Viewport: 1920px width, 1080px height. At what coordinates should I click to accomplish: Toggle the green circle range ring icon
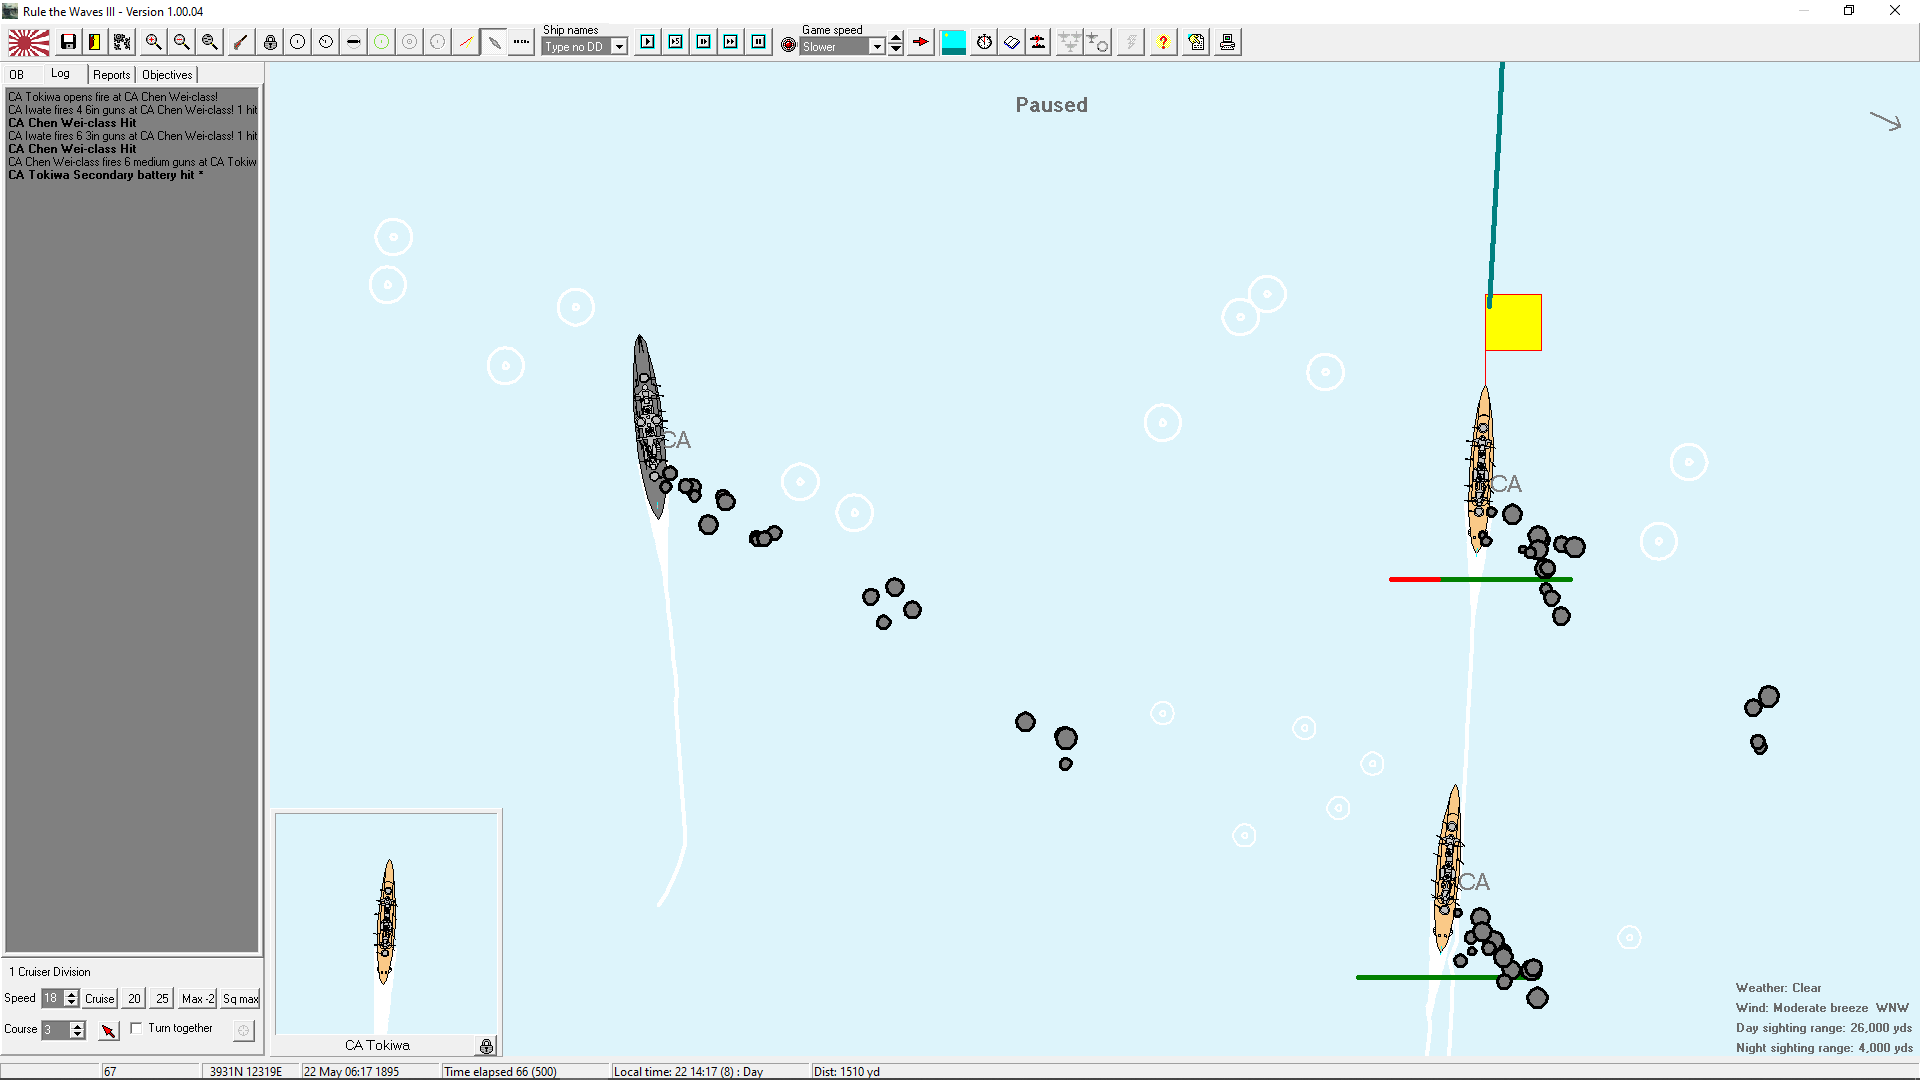coord(381,42)
